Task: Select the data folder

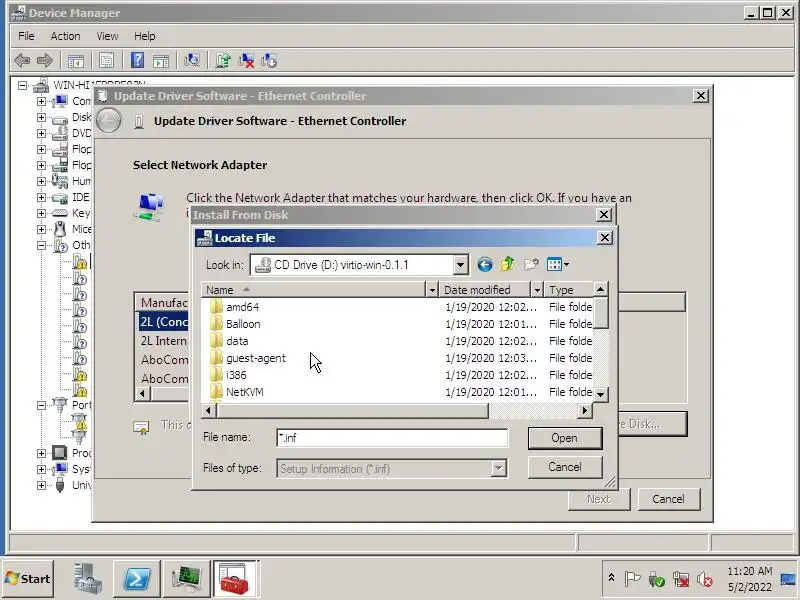Action: 237,341
